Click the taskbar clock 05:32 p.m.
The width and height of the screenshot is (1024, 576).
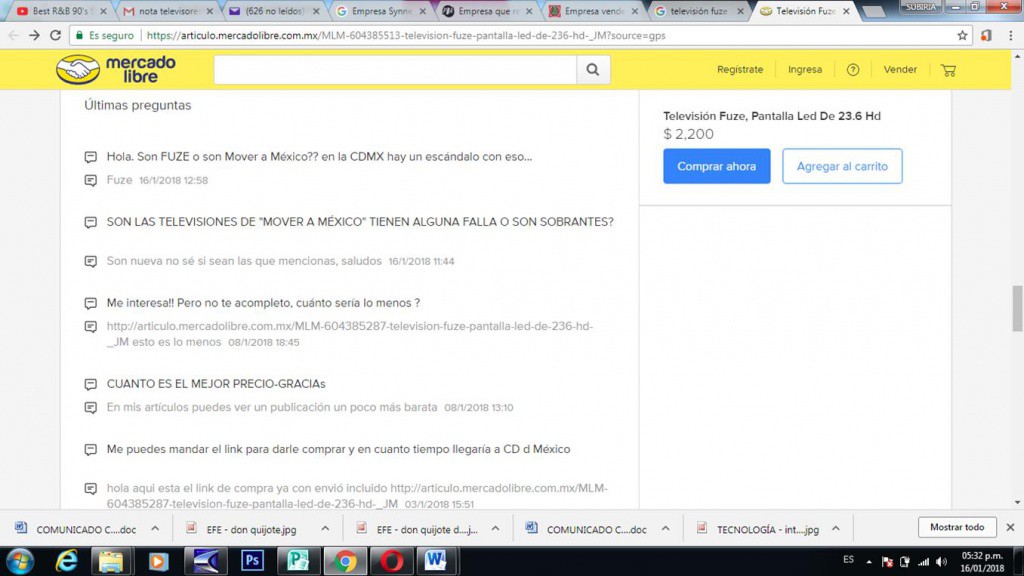(x=982, y=556)
